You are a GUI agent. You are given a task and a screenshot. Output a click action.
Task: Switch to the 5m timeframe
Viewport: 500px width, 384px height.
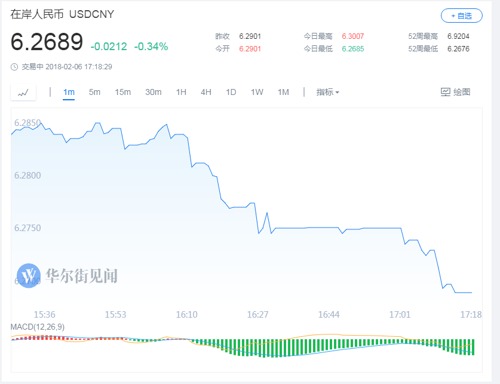coord(95,92)
